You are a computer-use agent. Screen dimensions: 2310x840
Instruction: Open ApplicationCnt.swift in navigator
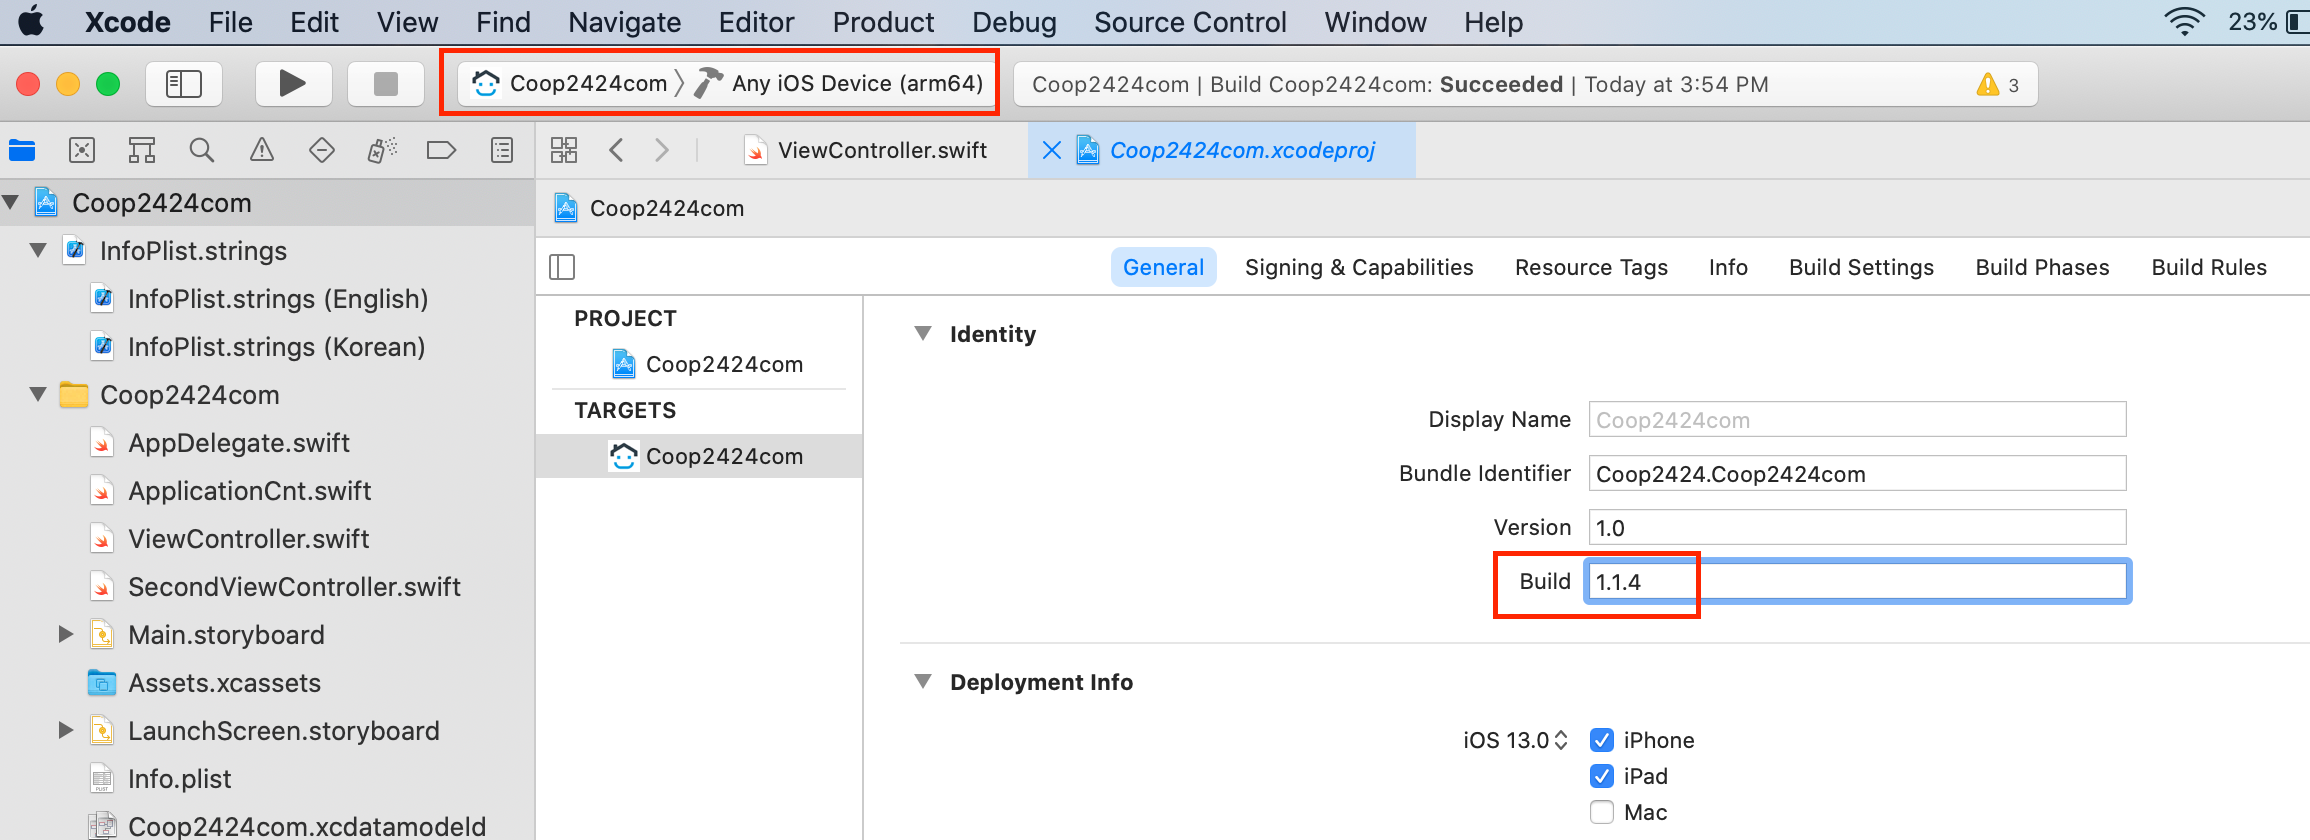tap(250, 491)
